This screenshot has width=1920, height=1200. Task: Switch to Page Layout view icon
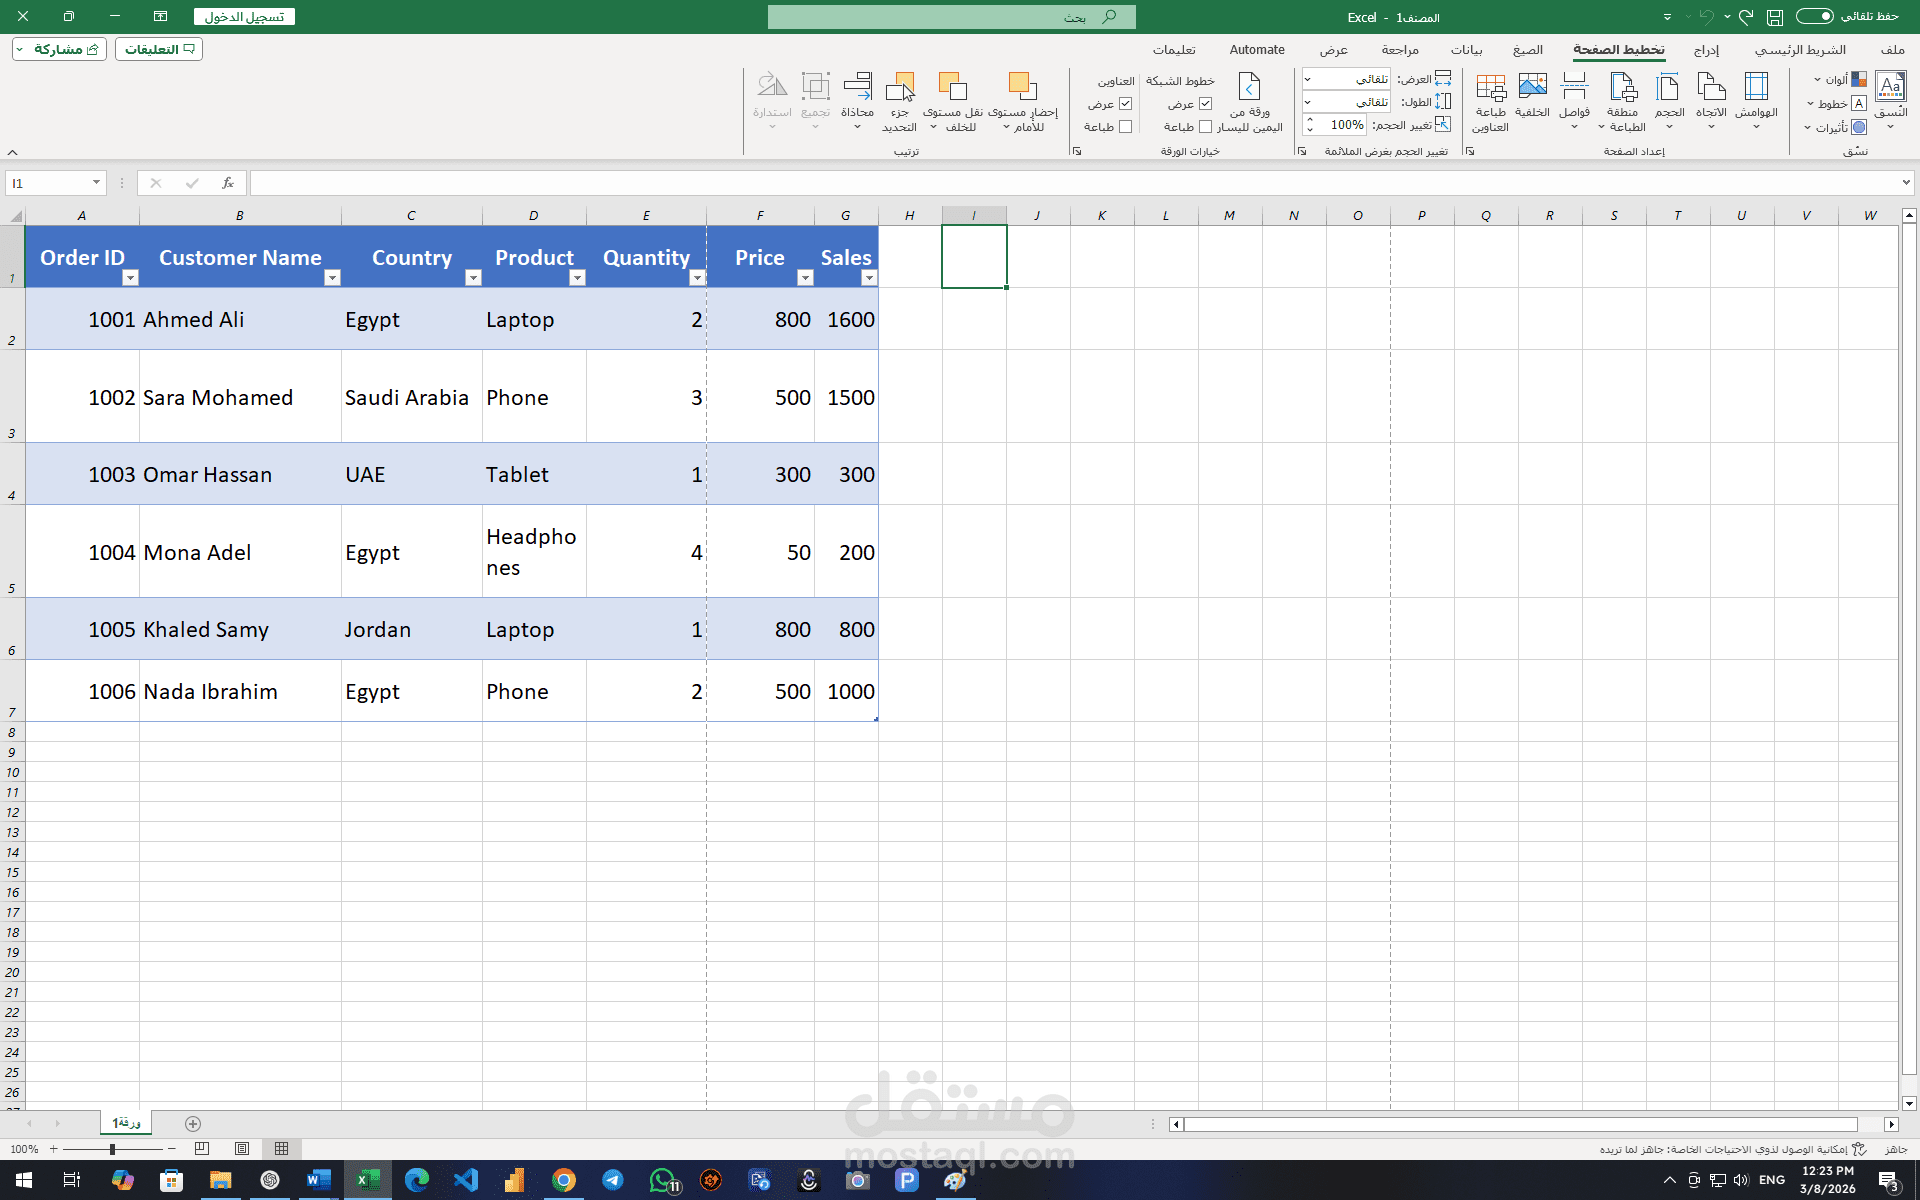242,1149
